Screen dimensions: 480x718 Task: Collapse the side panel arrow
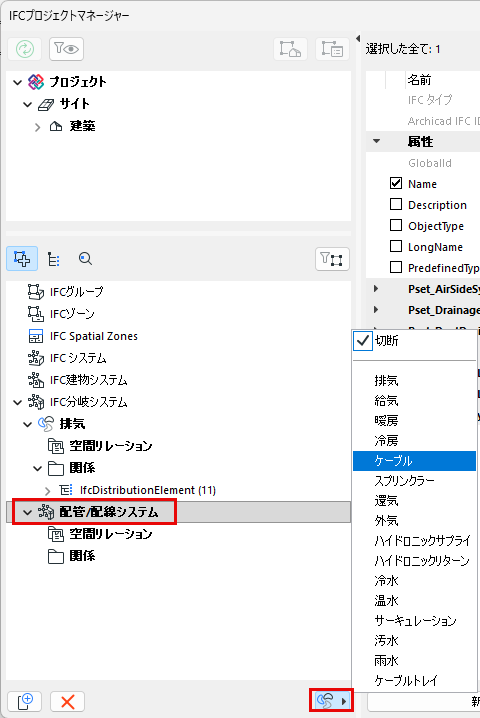click(358, 38)
